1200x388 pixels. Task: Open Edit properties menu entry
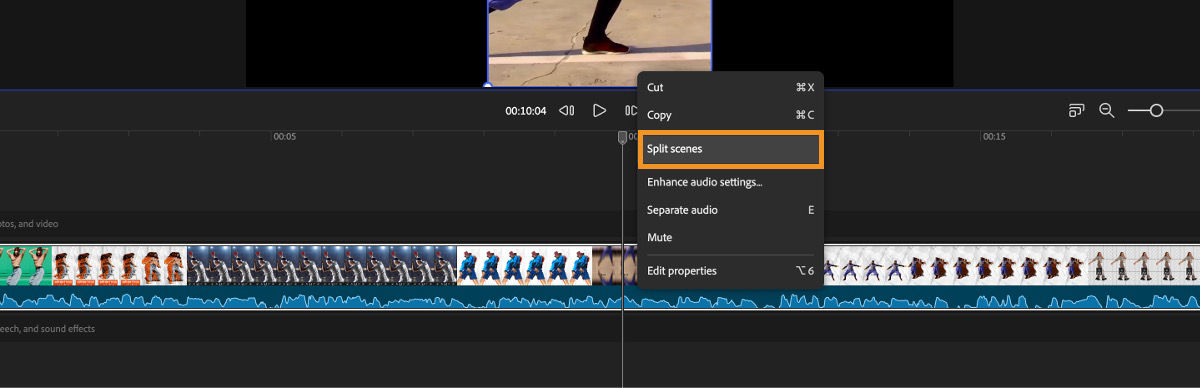pos(730,271)
